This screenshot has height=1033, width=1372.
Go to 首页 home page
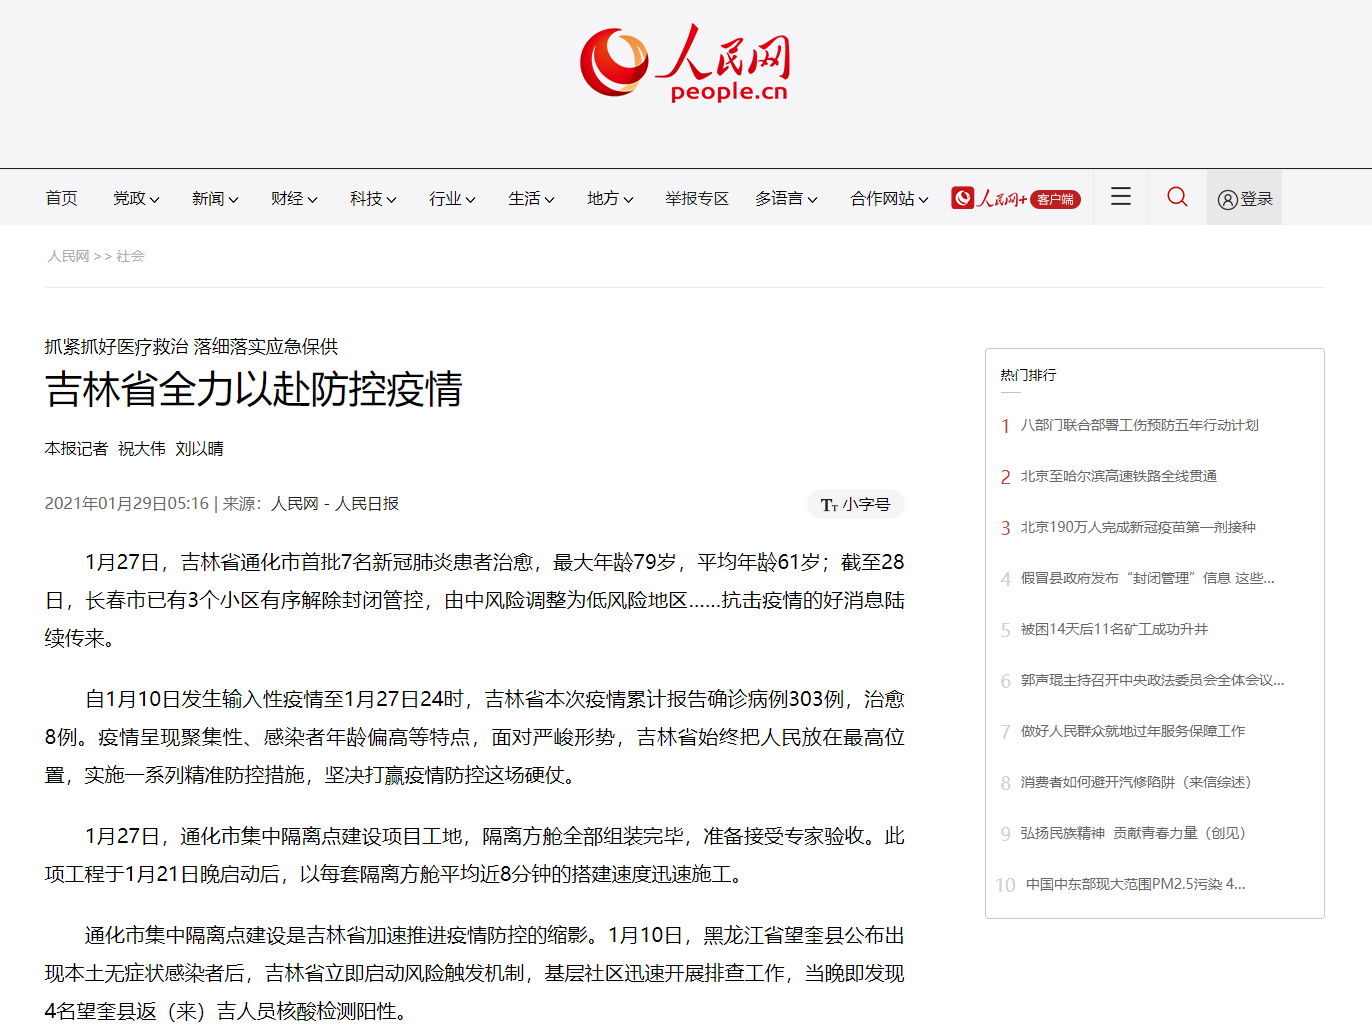(61, 198)
